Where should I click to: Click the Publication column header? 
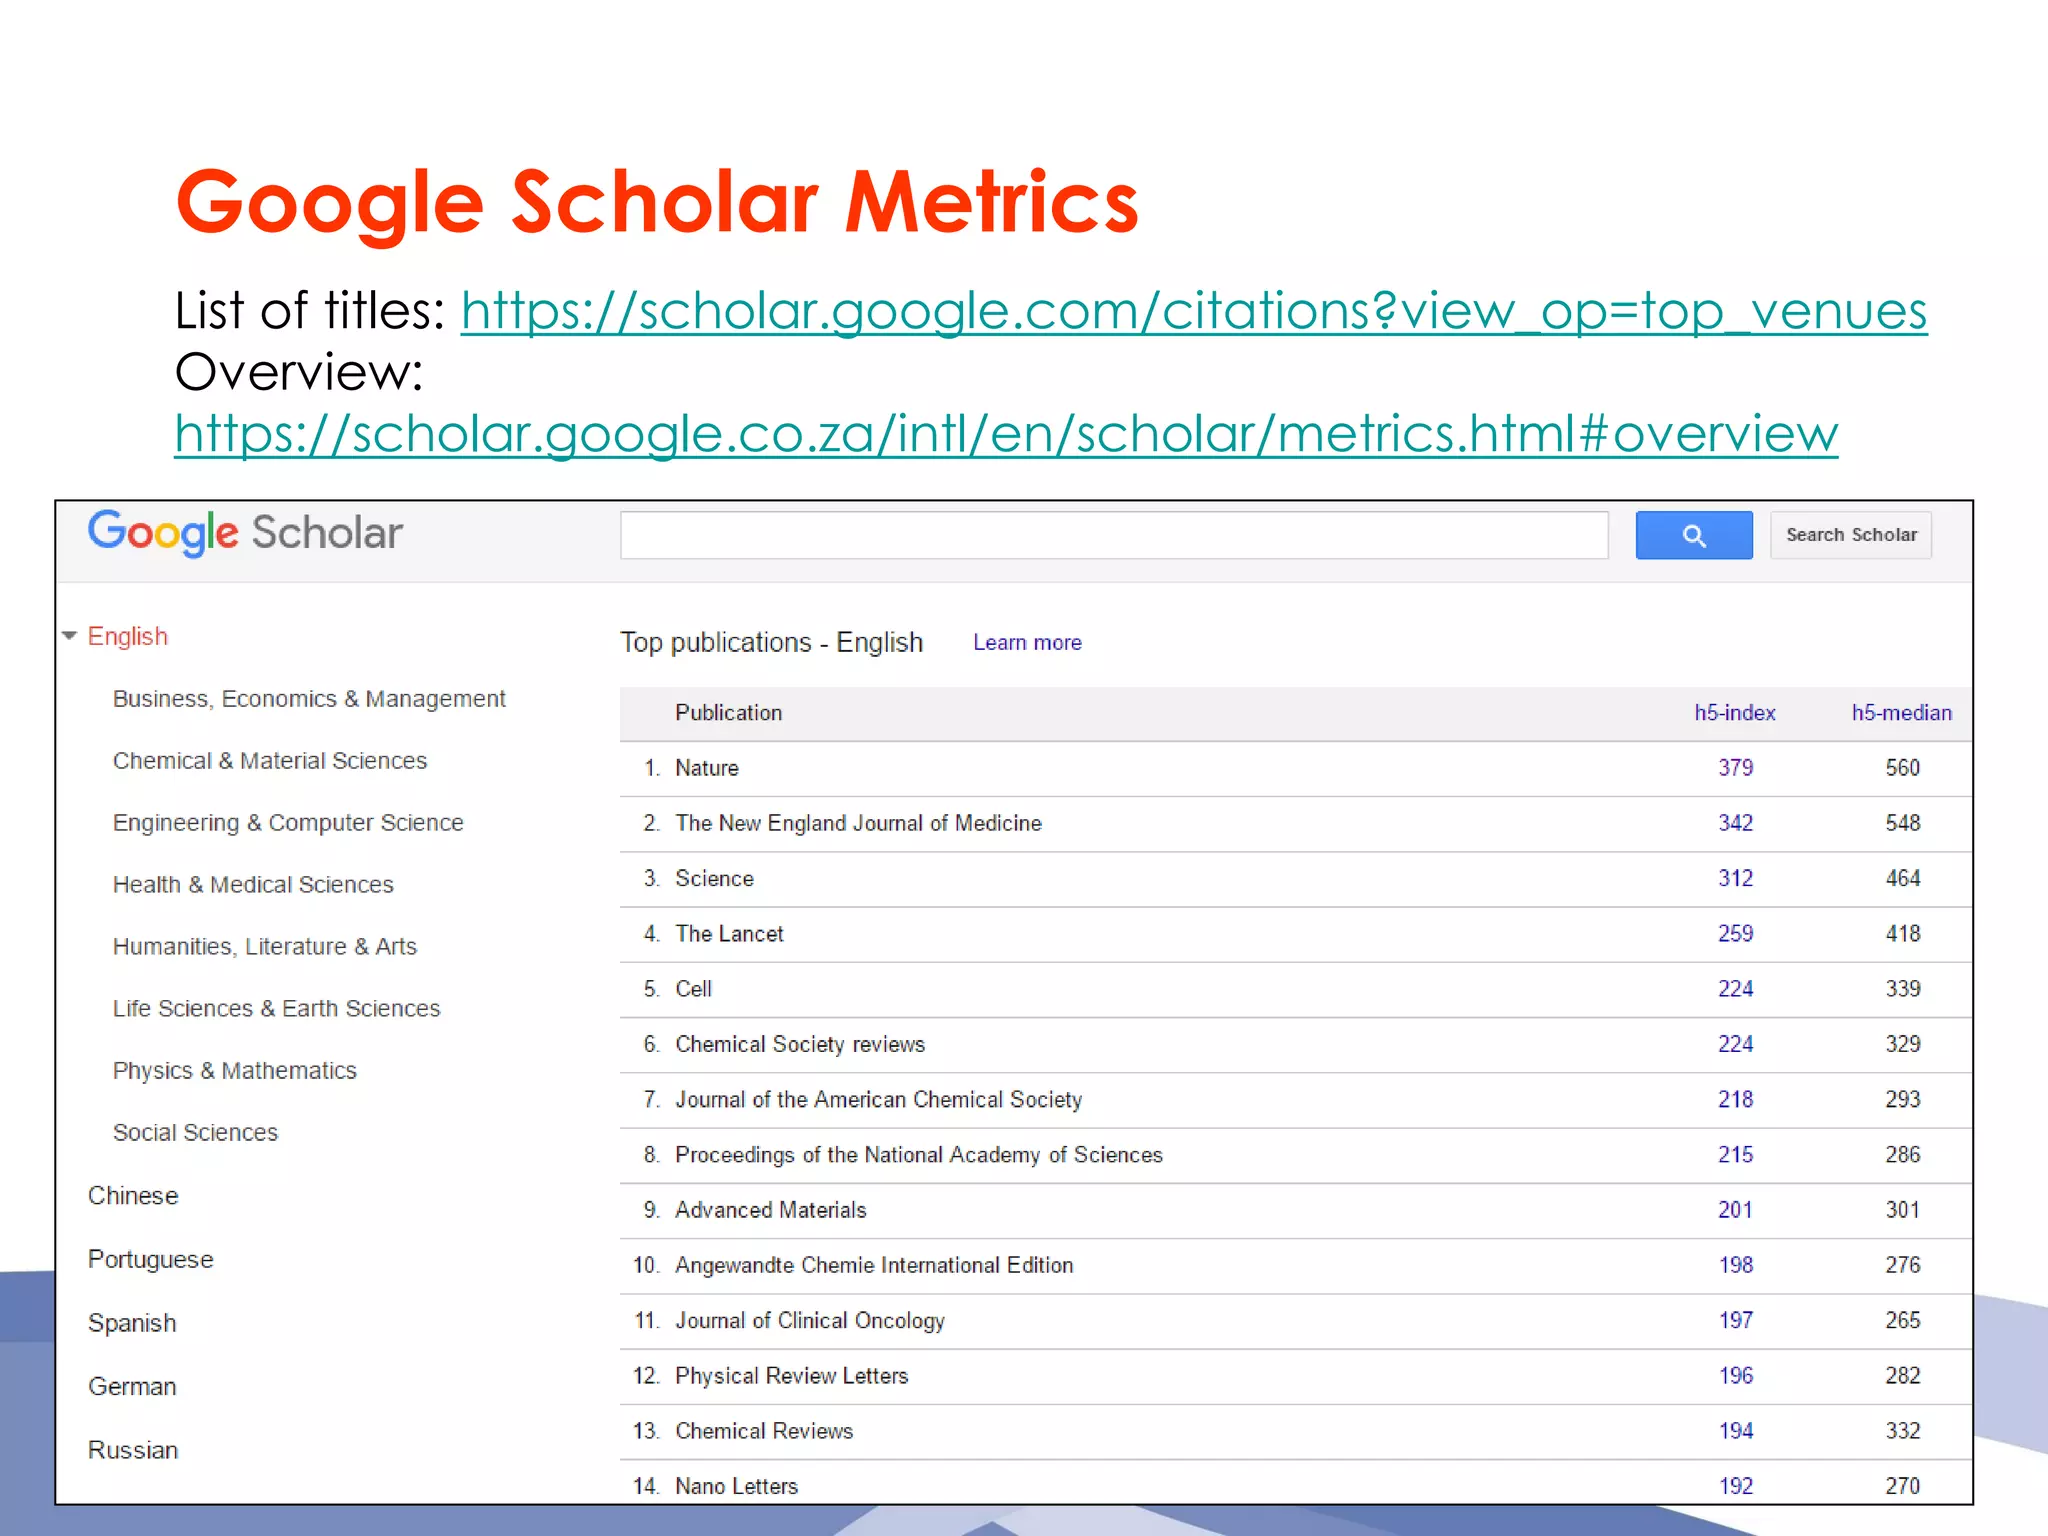pyautogui.click(x=728, y=713)
